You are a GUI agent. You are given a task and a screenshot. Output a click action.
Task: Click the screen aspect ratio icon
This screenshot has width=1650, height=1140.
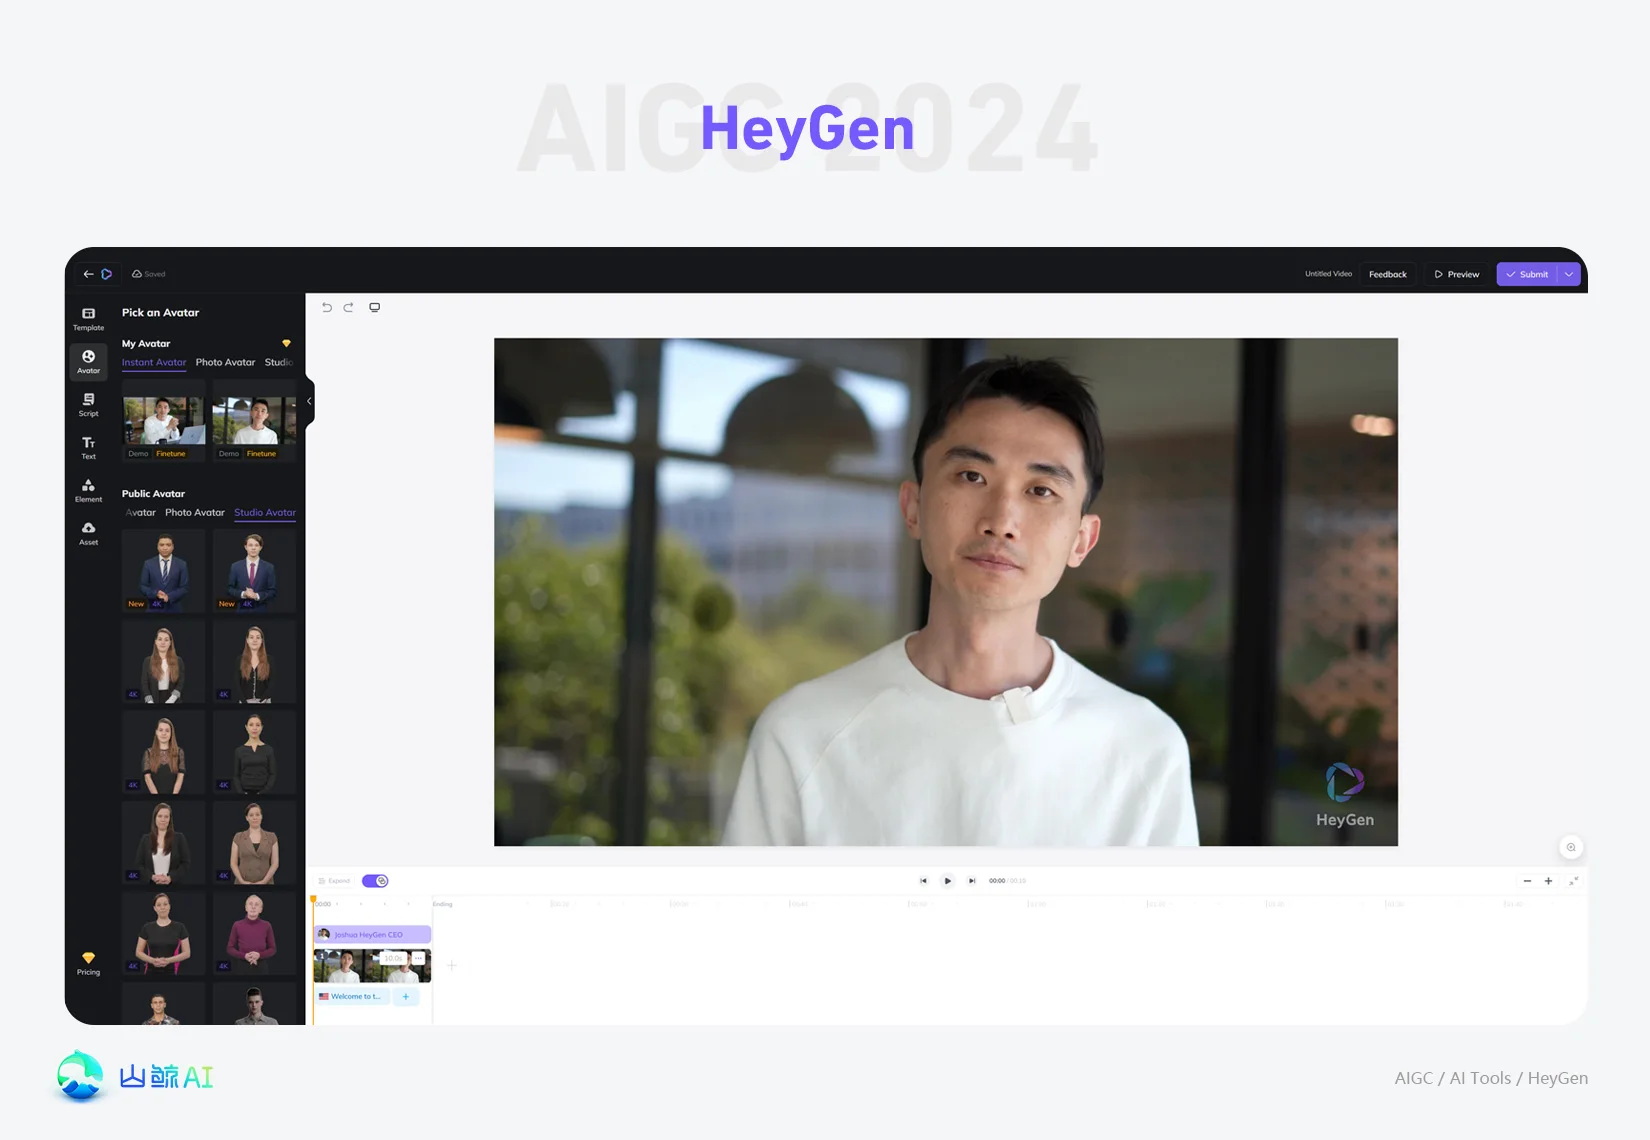tap(375, 307)
